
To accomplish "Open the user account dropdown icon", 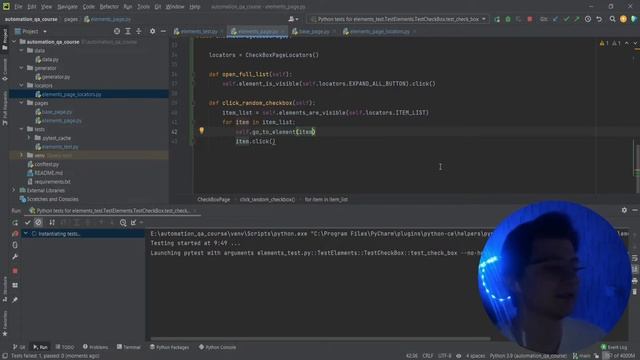I will pos(293,19).
